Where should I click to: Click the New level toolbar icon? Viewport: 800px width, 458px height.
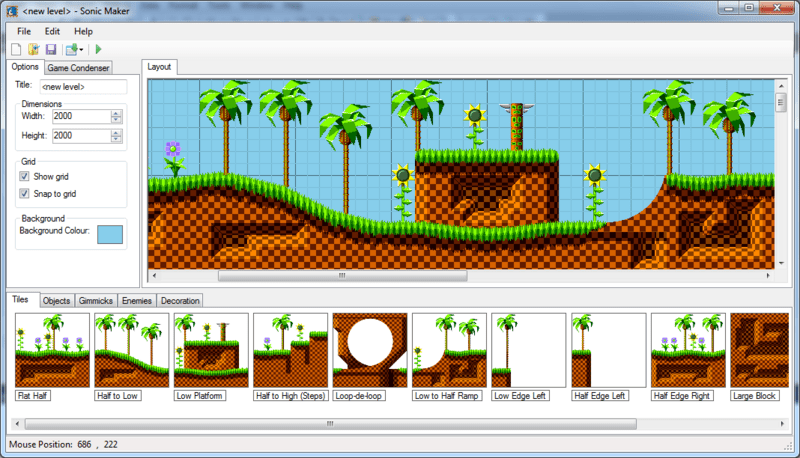(16, 49)
